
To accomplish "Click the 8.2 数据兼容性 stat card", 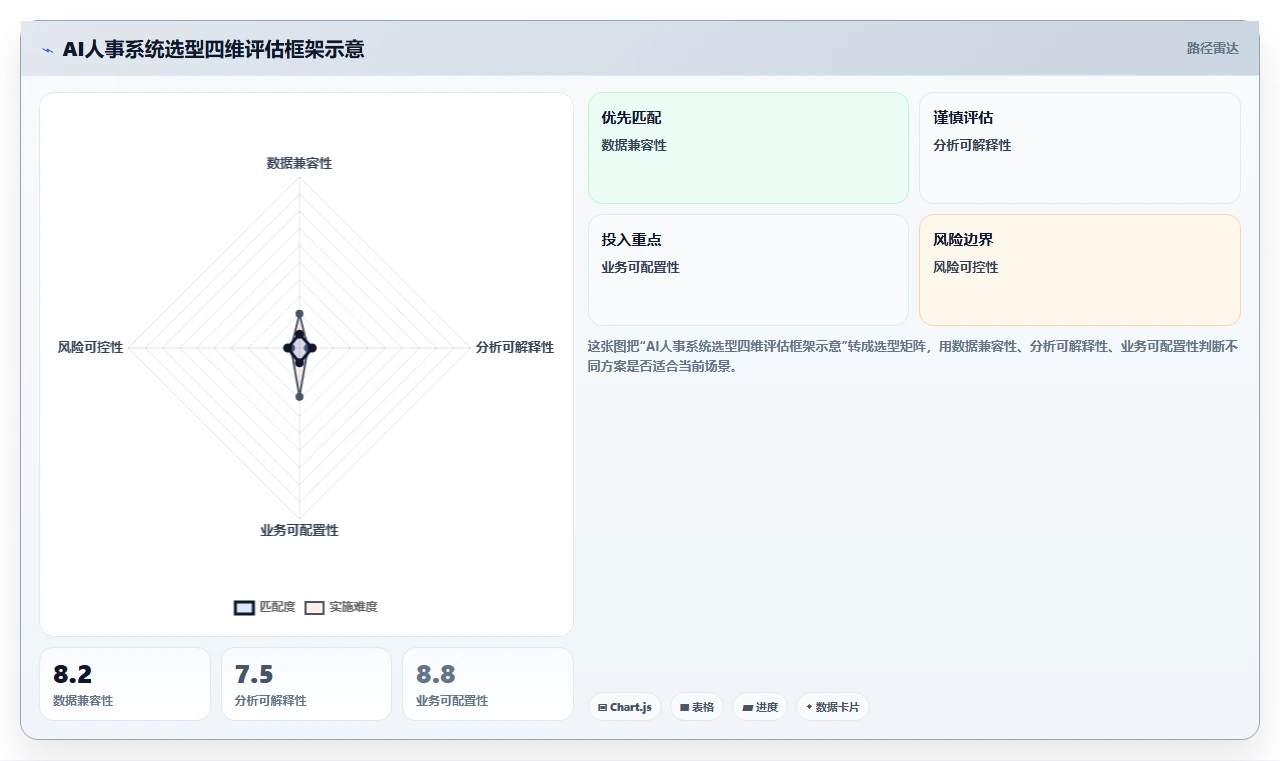I will point(125,684).
